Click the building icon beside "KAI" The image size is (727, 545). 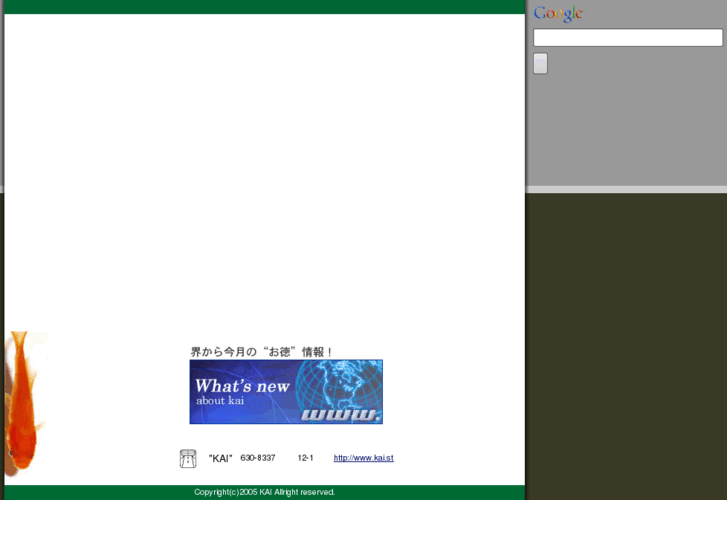coord(188,459)
